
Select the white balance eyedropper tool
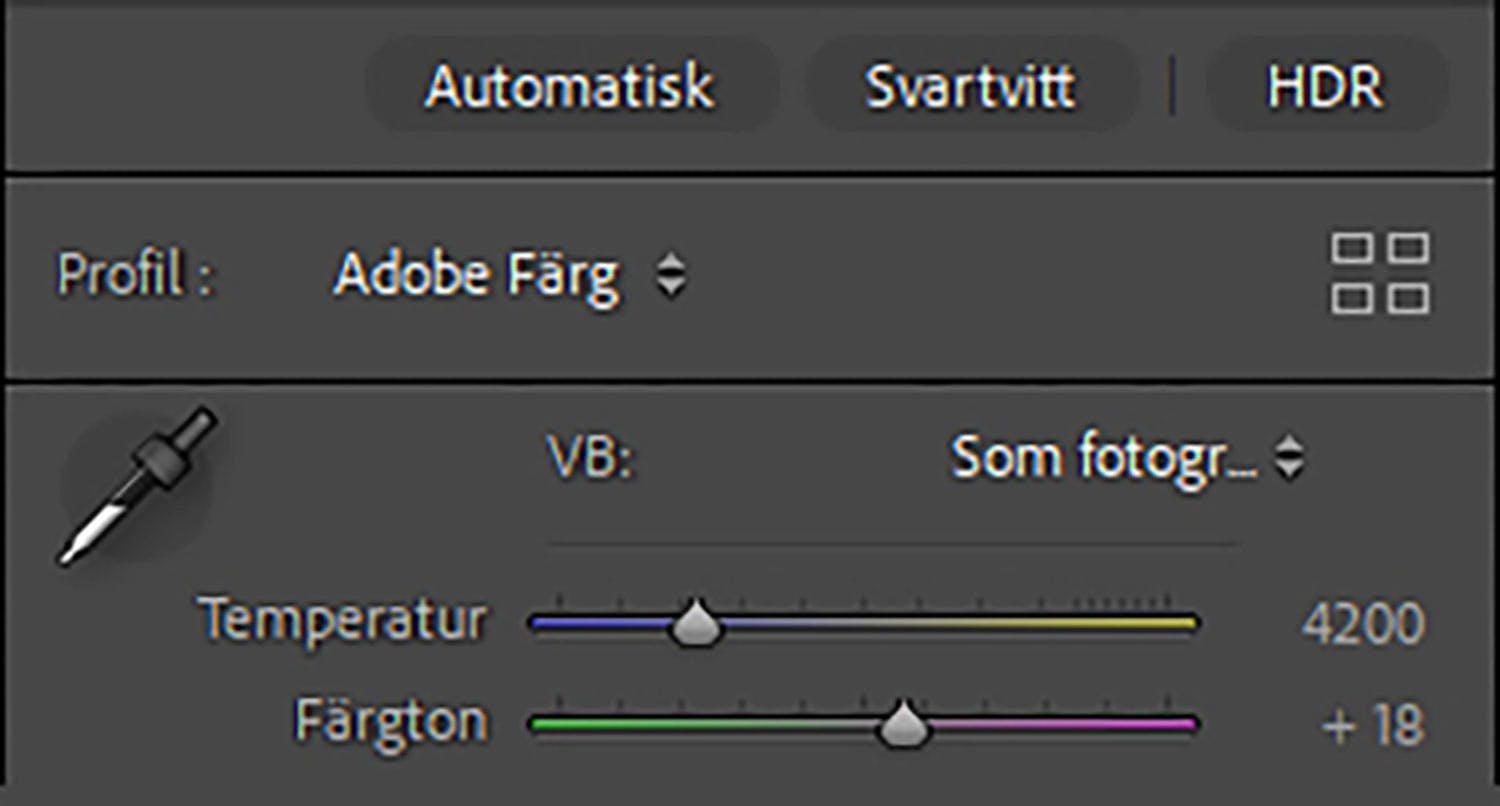point(137,485)
